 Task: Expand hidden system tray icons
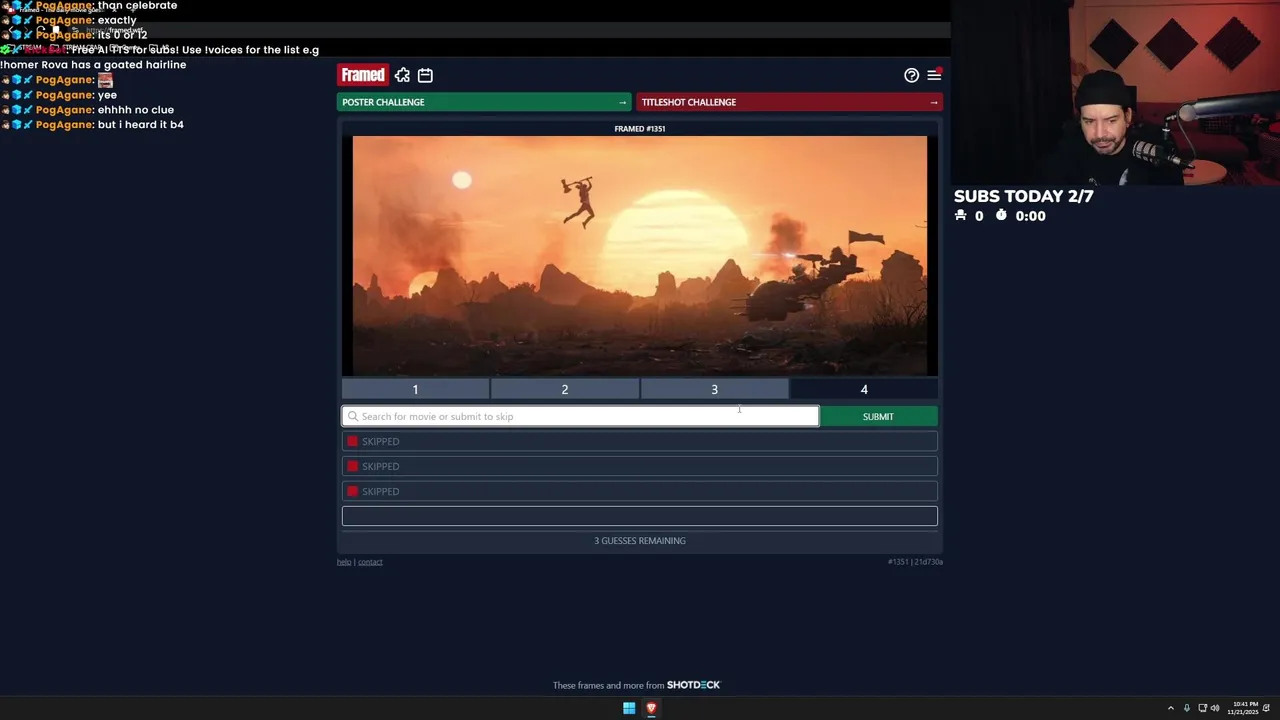point(1170,708)
